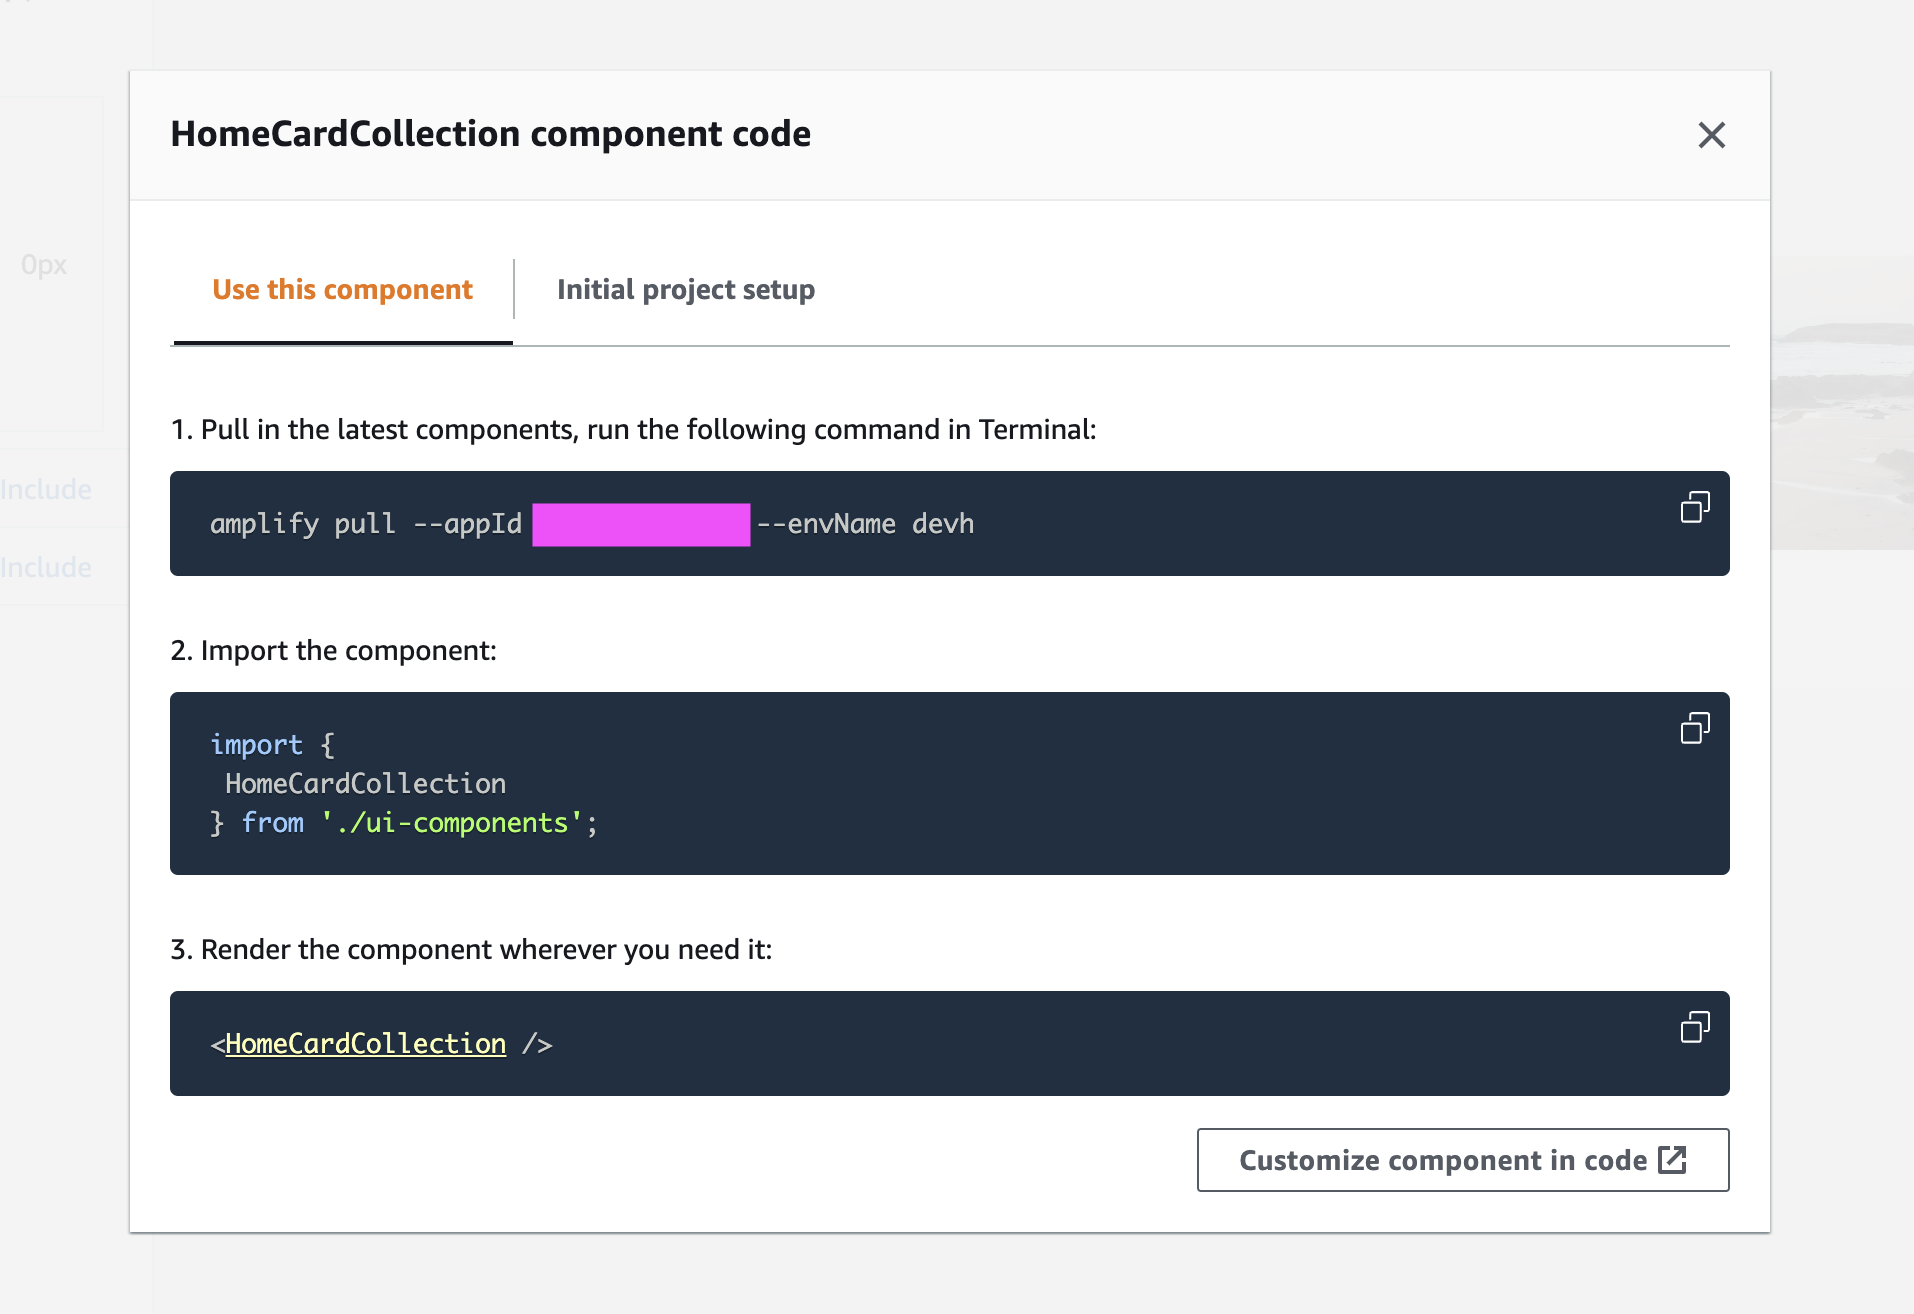Screen dimensions: 1914x1314
Task: Select the Import the component step text
Action: 333,651
